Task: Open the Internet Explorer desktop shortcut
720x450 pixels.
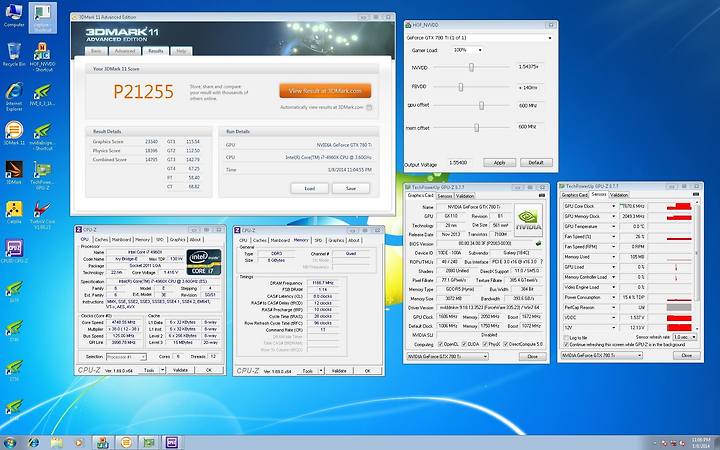Action: [14, 96]
